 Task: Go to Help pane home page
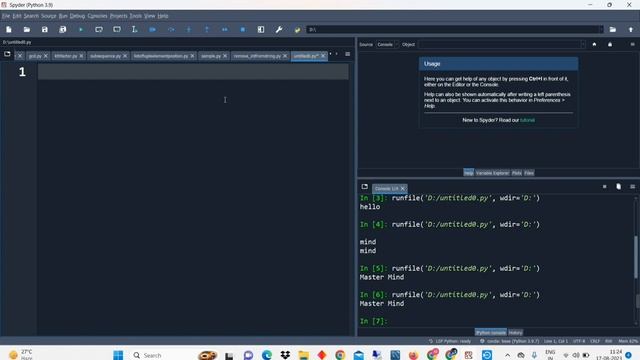594,44
